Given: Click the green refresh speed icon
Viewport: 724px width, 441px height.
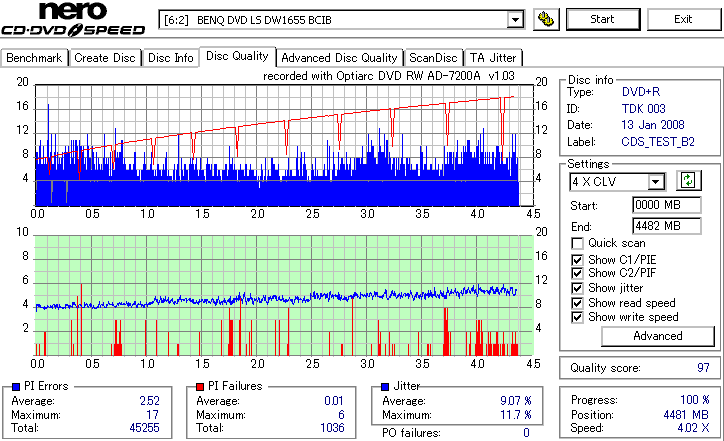Looking at the screenshot, I should click(x=688, y=180).
